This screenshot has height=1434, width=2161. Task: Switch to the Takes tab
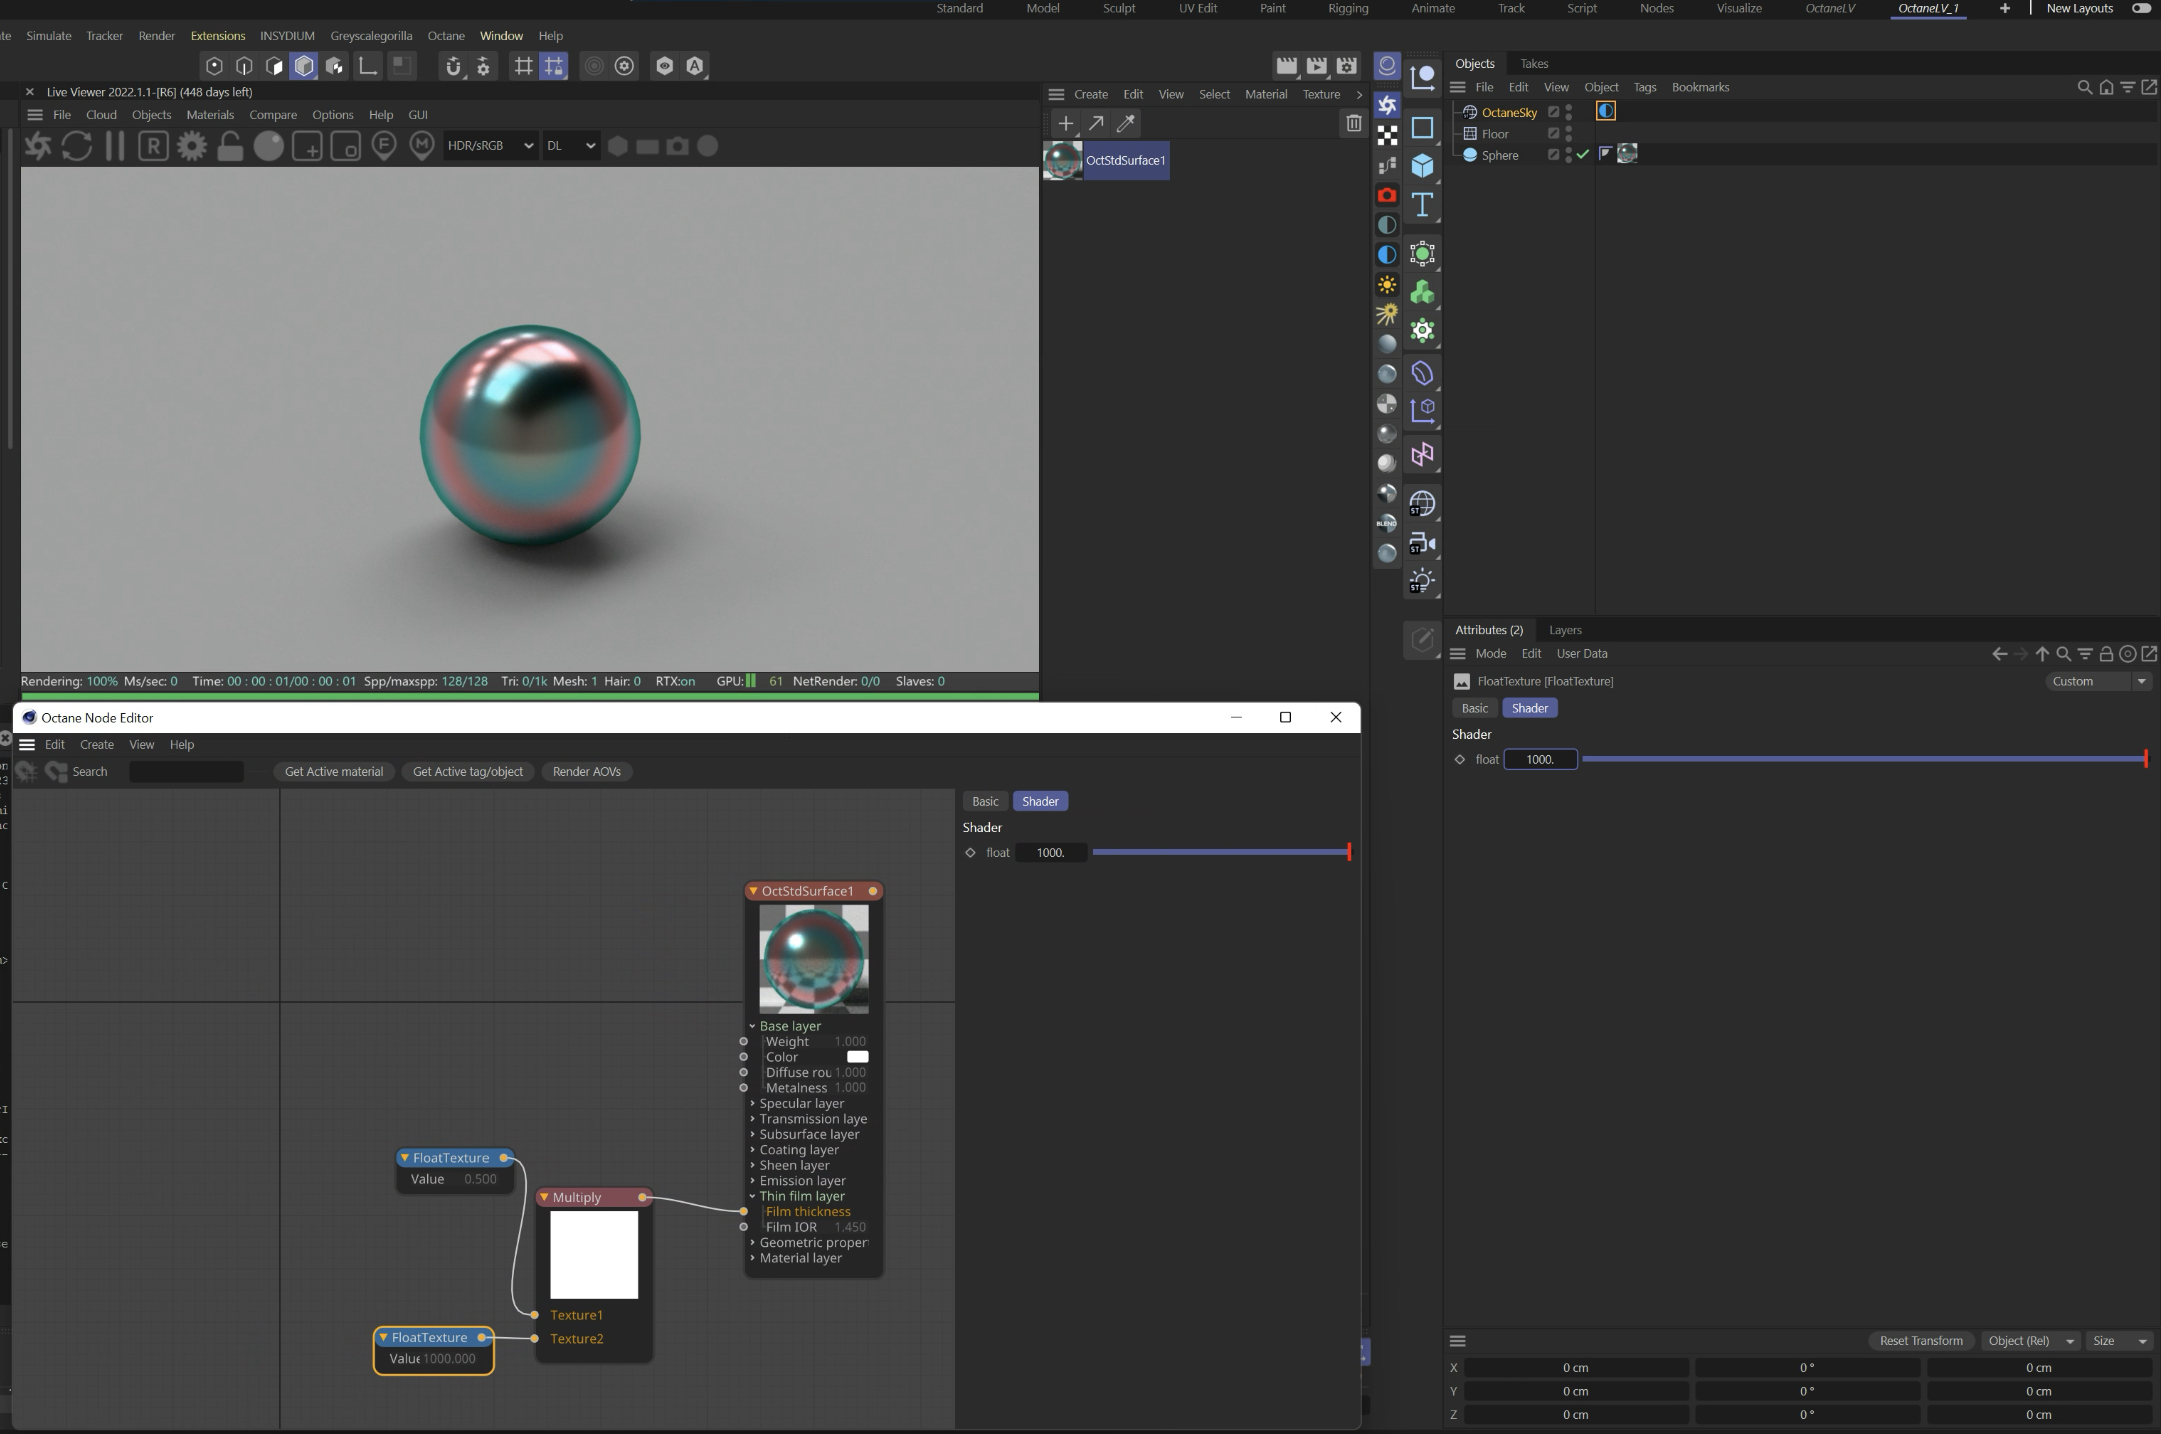(x=1533, y=63)
